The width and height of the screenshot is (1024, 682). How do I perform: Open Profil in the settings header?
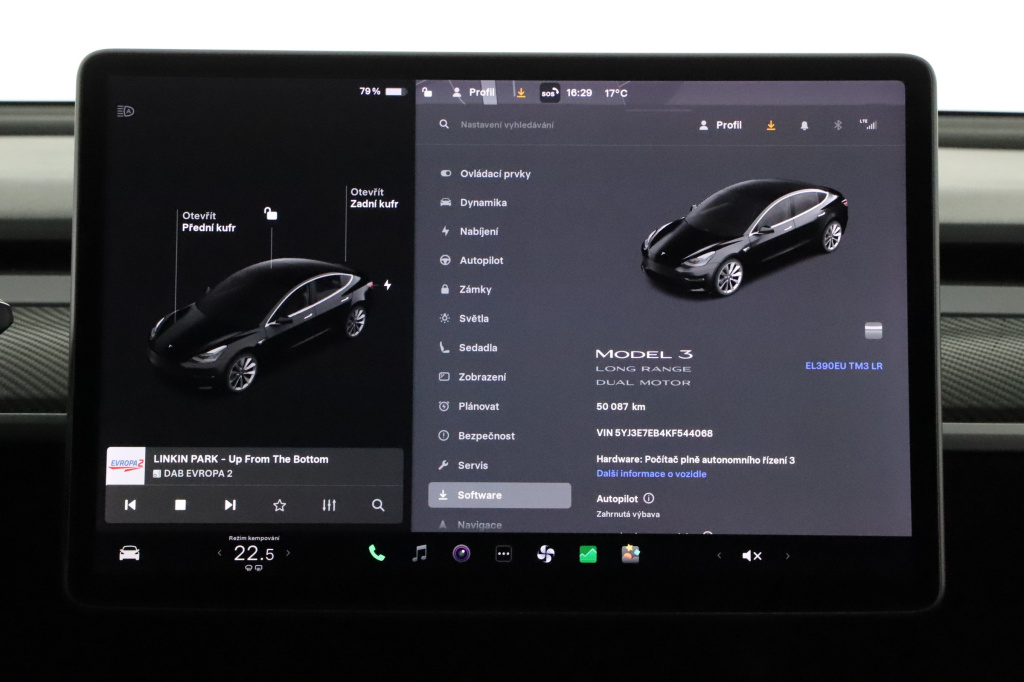(x=720, y=125)
